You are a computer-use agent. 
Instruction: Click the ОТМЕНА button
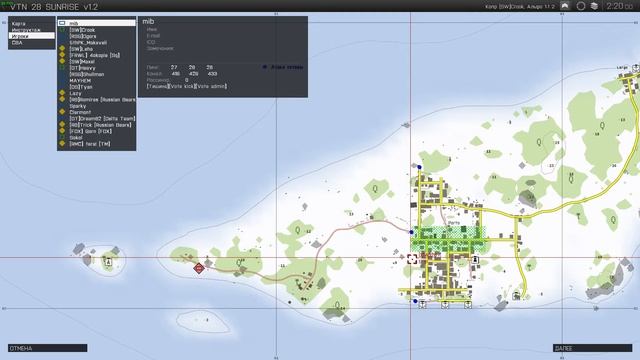coord(47,348)
